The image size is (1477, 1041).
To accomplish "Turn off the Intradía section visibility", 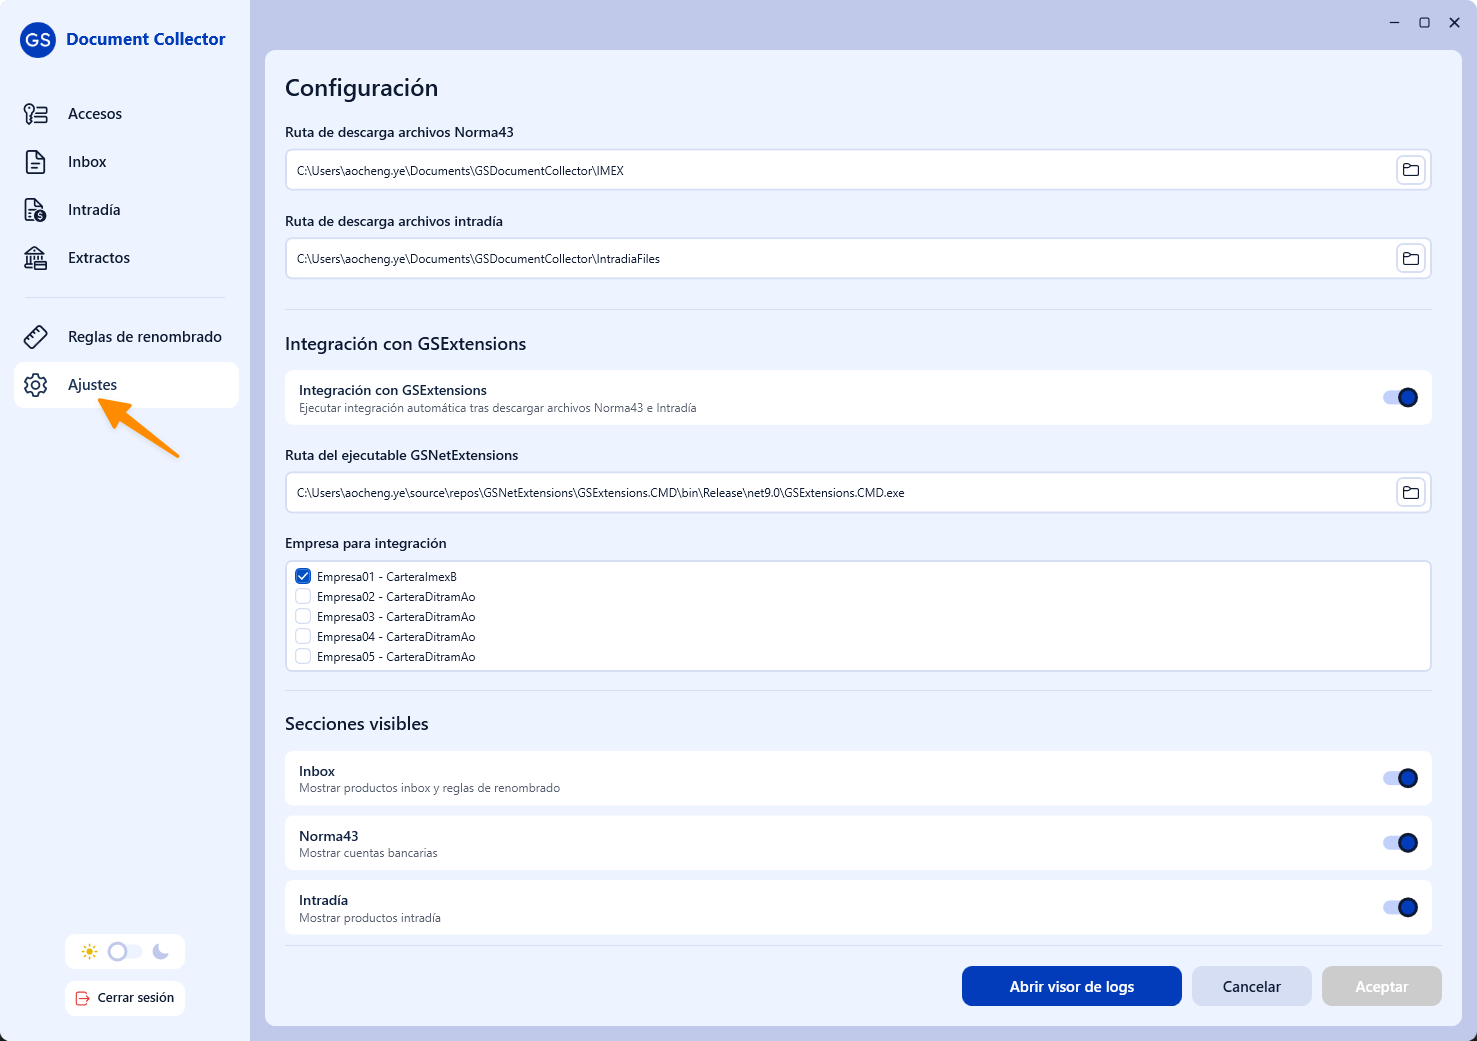I will [1400, 908].
